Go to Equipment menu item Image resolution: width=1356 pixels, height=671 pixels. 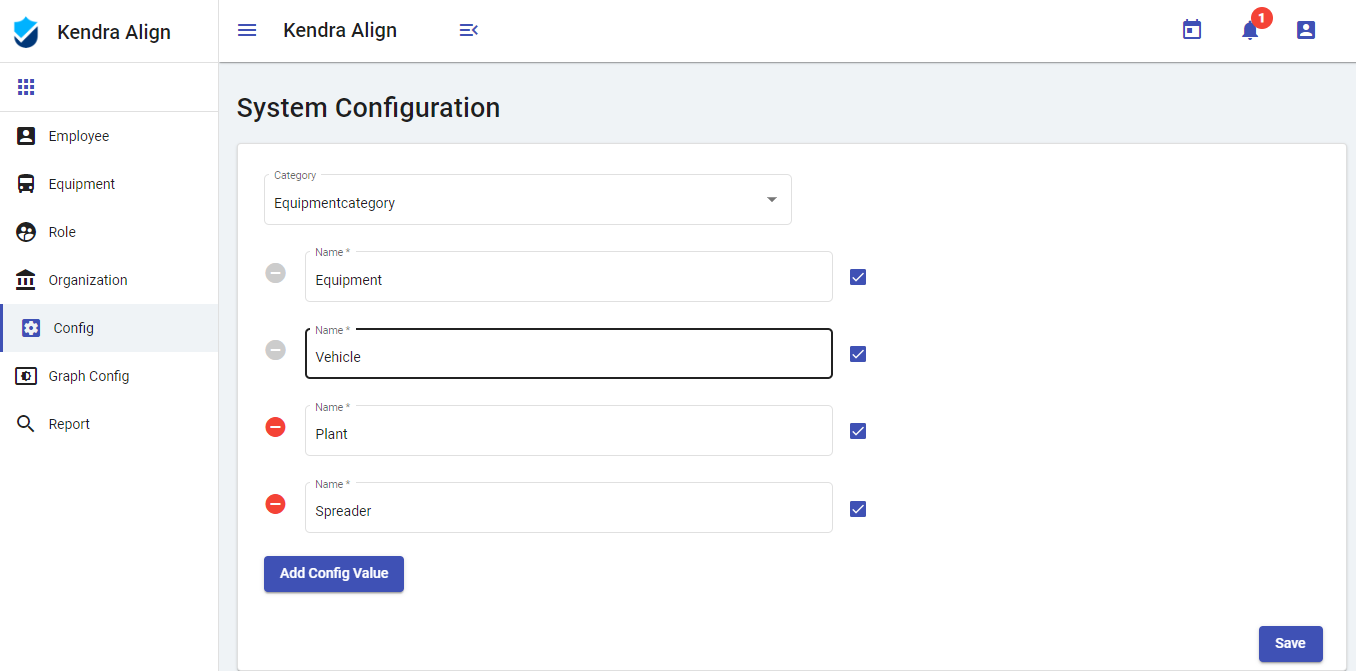[109, 184]
